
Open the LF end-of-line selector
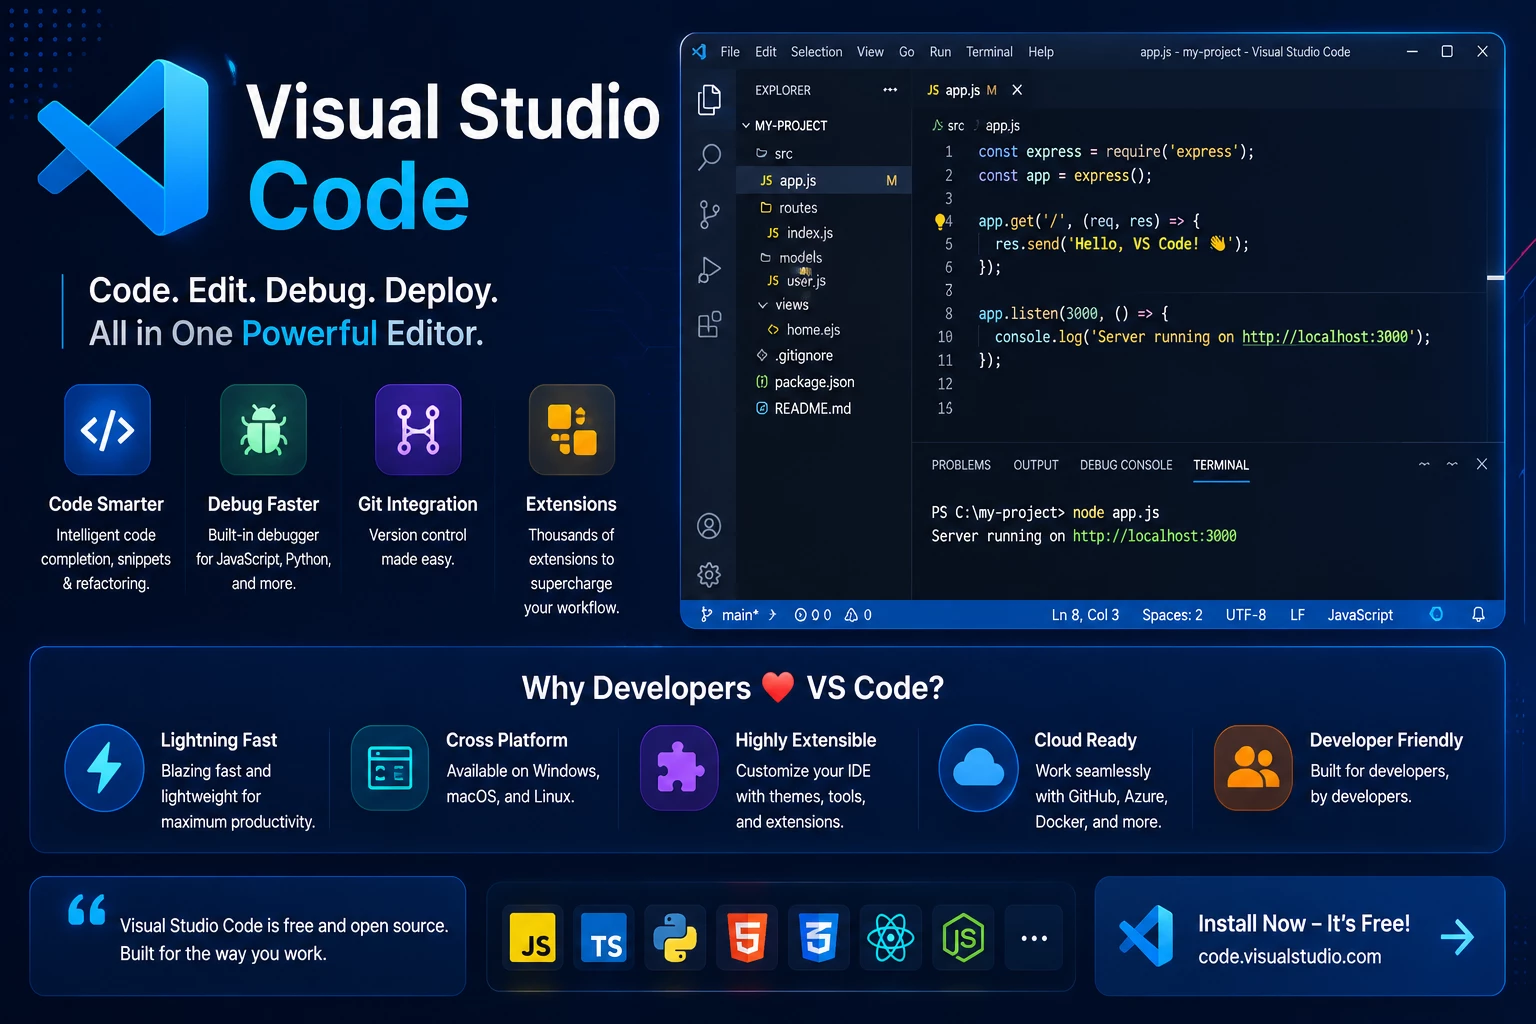pos(1297,615)
